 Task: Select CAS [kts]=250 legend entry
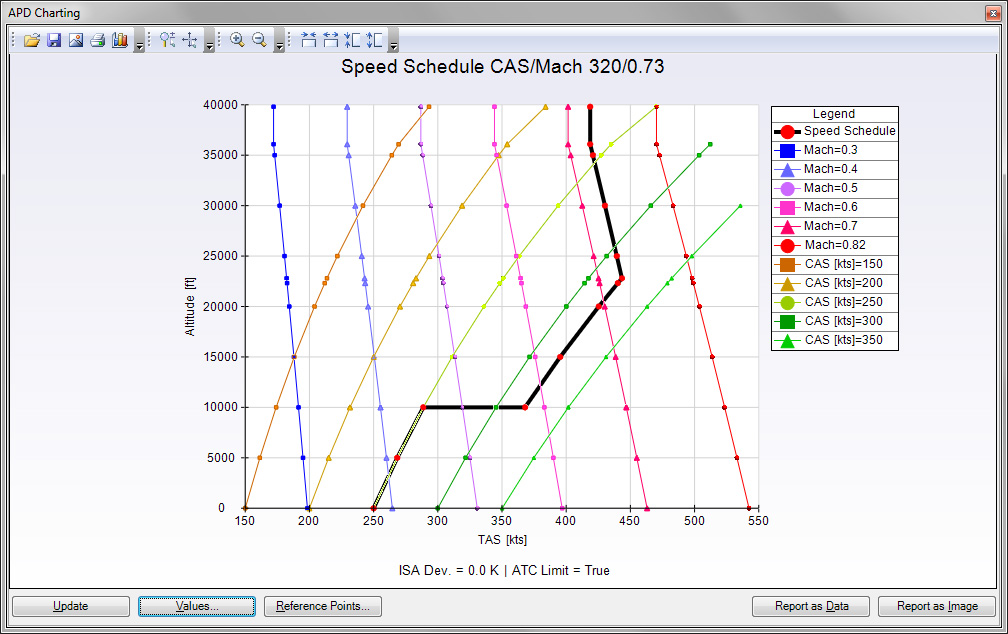pos(834,302)
